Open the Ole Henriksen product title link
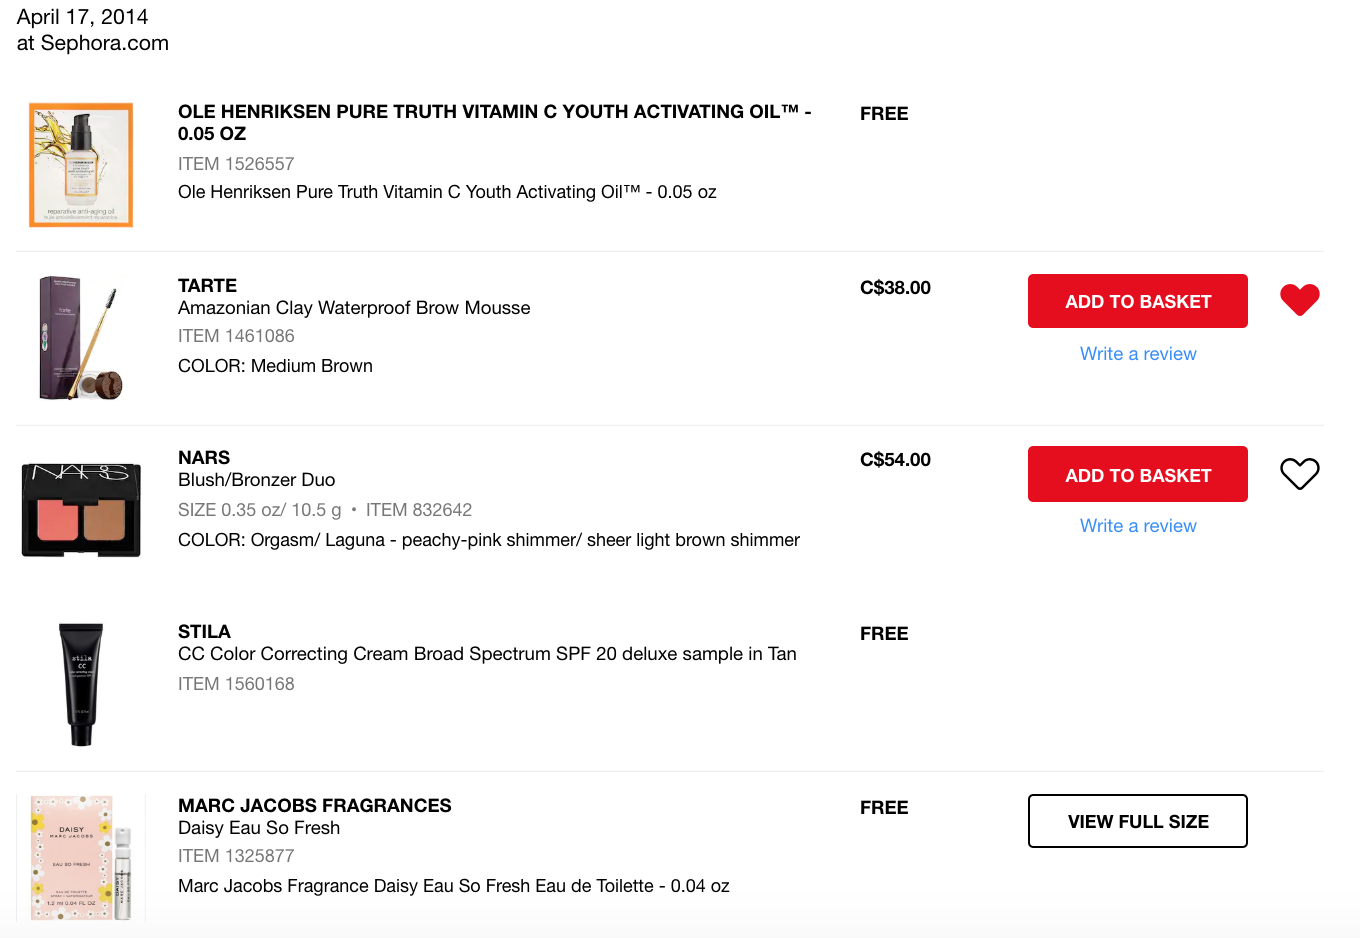The height and width of the screenshot is (938, 1360). click(x=493, y=122)
